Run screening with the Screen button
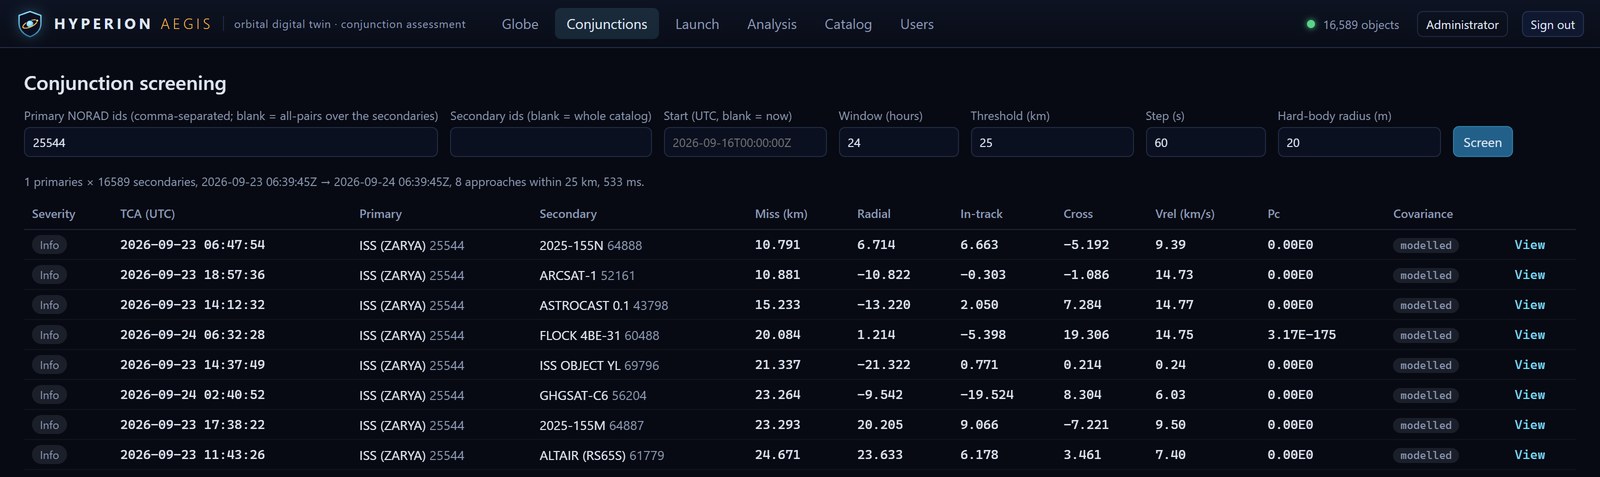 point(1482,142)
